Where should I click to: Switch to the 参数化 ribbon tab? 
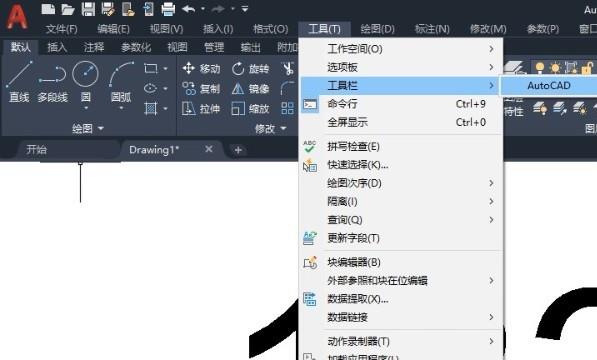pos(136,47)
